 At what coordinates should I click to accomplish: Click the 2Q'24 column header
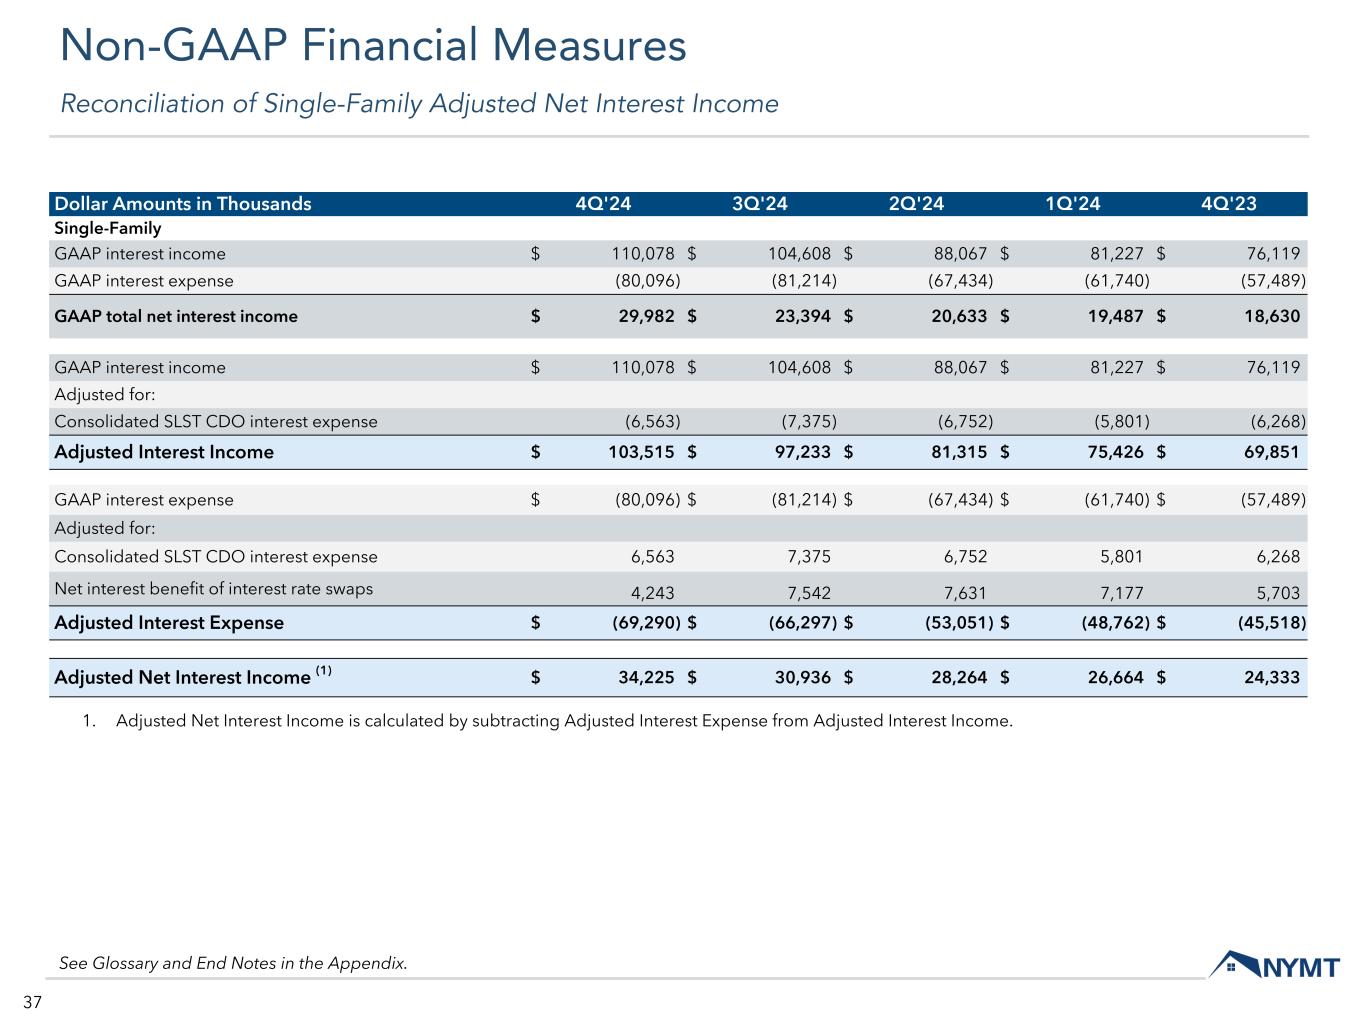click(916, 204)
